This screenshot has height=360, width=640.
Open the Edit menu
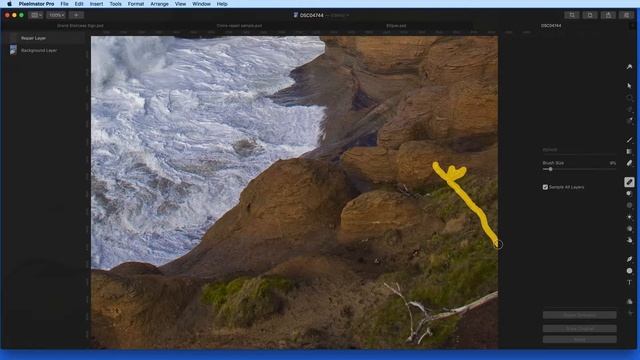pos(79,4)
